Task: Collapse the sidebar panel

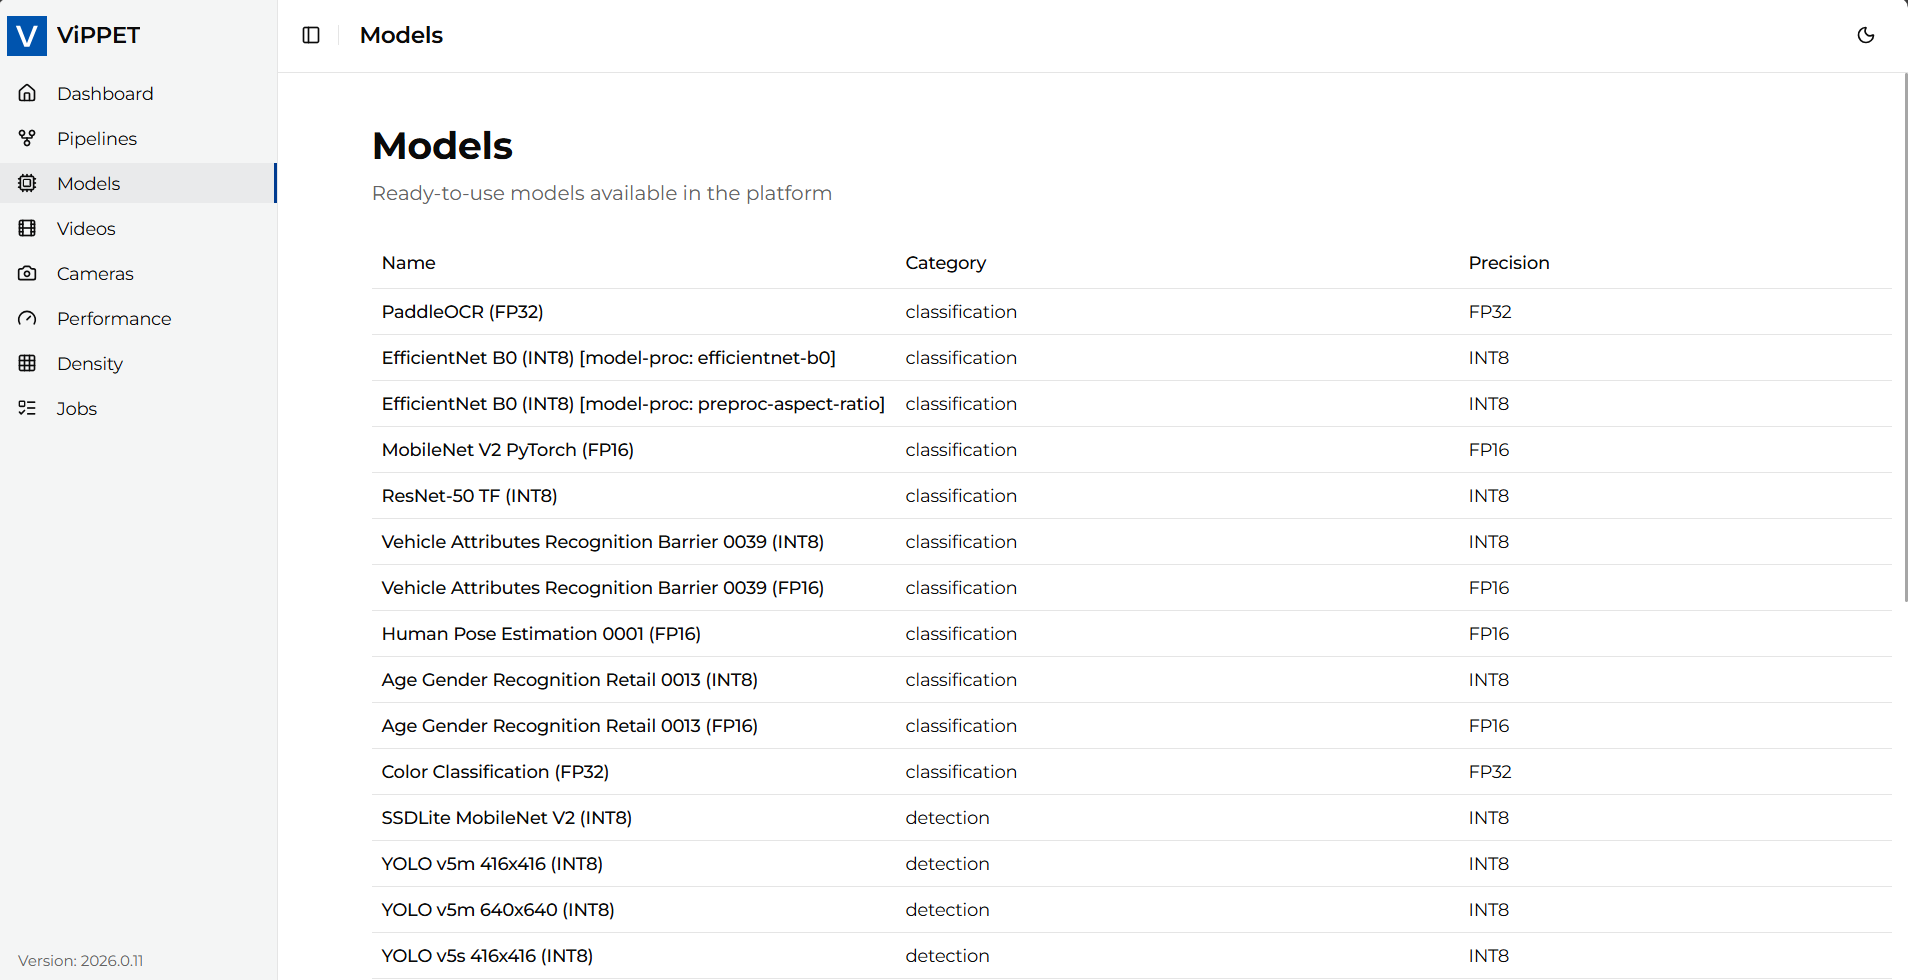Action: coord(311,35)
